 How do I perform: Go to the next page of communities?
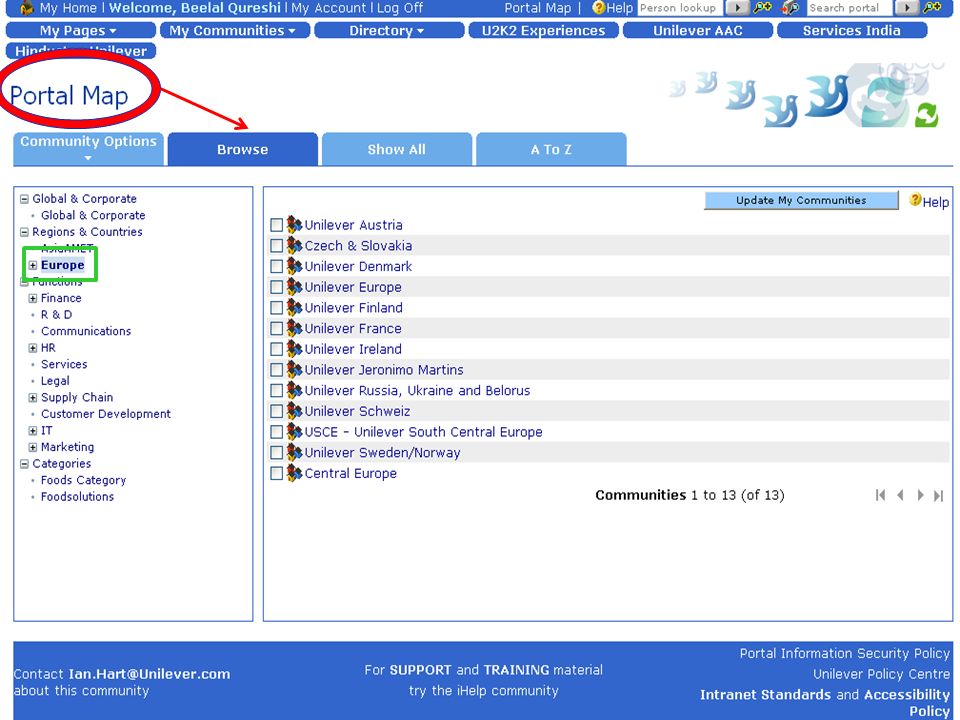click(920, 495)
